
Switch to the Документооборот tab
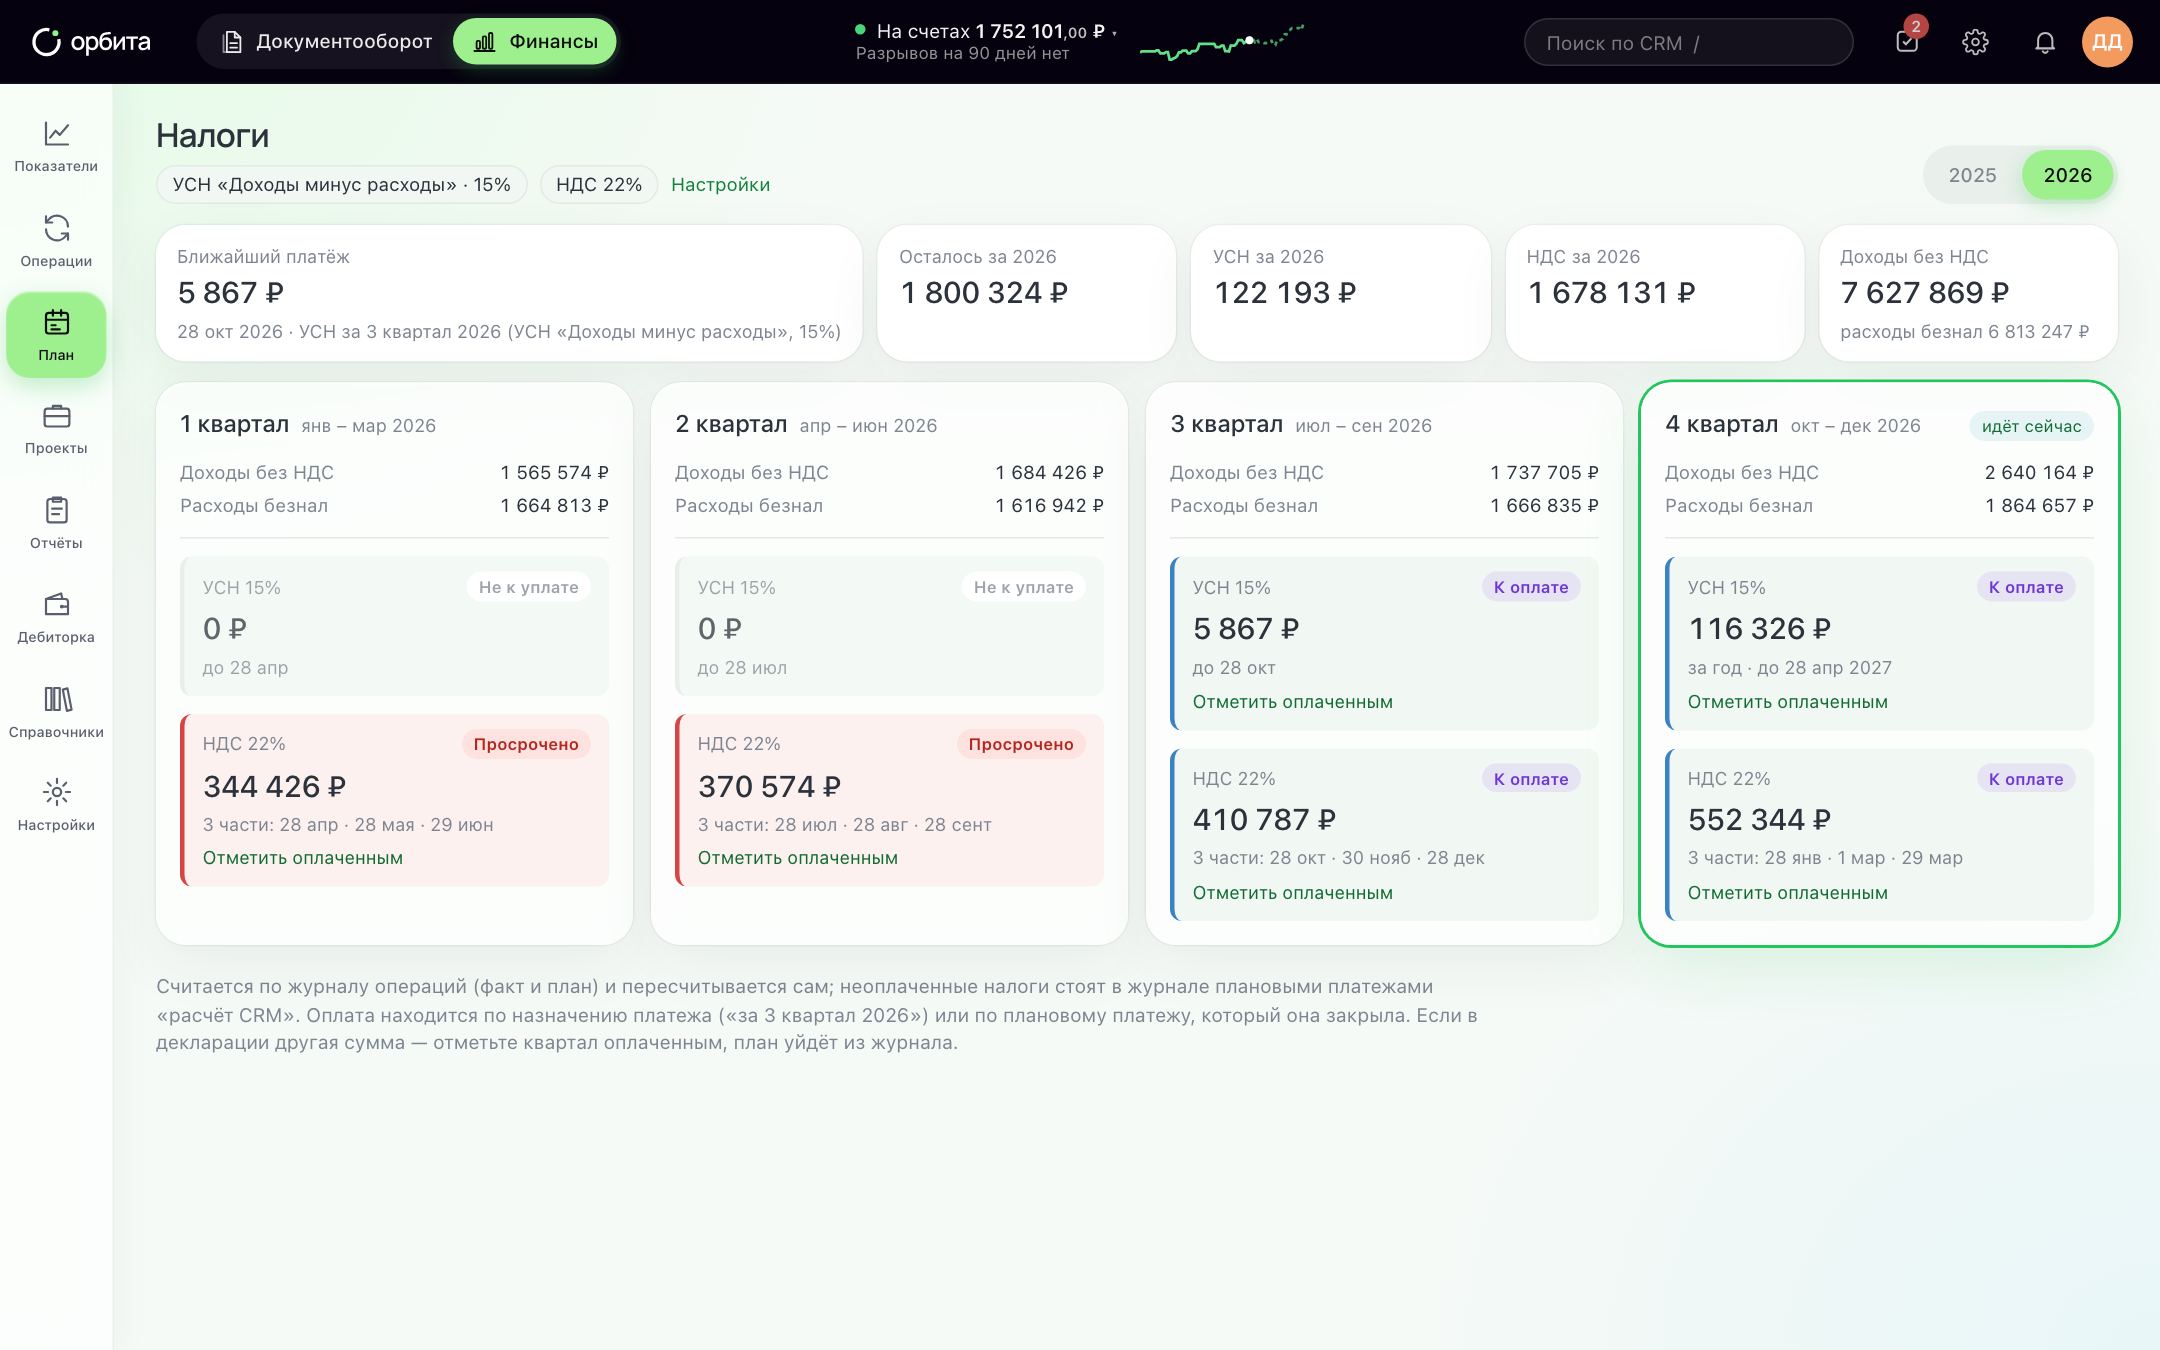point(326,42)
